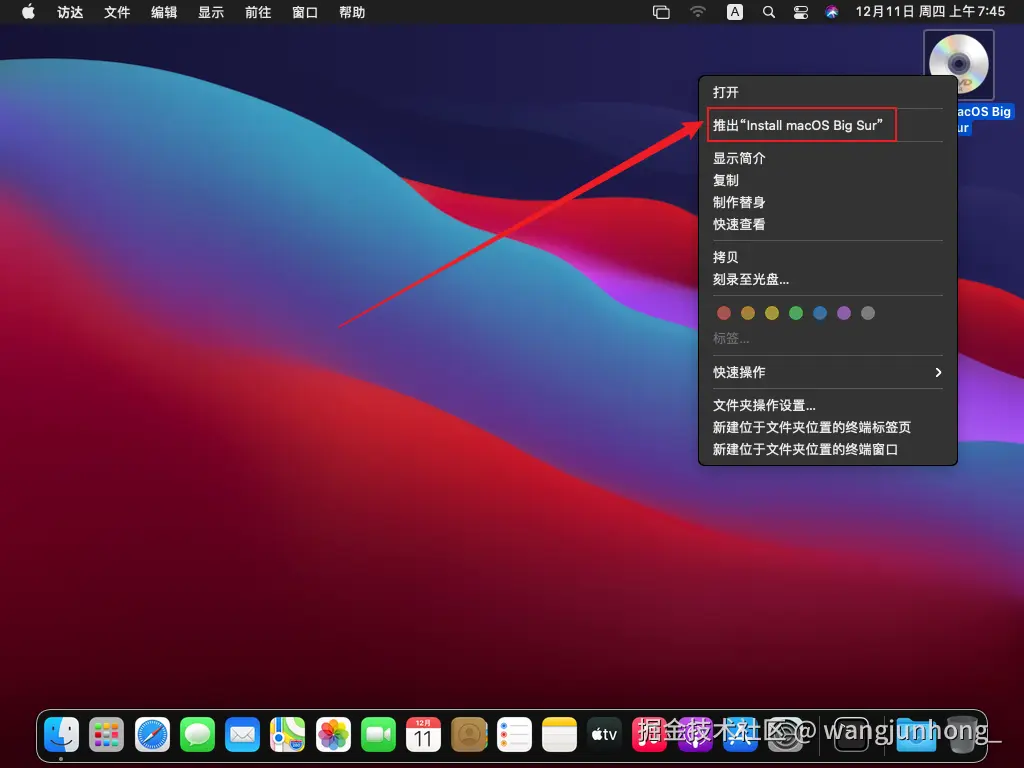Click the Install macOS Big Sur disk icon

(x=959, y=62)
